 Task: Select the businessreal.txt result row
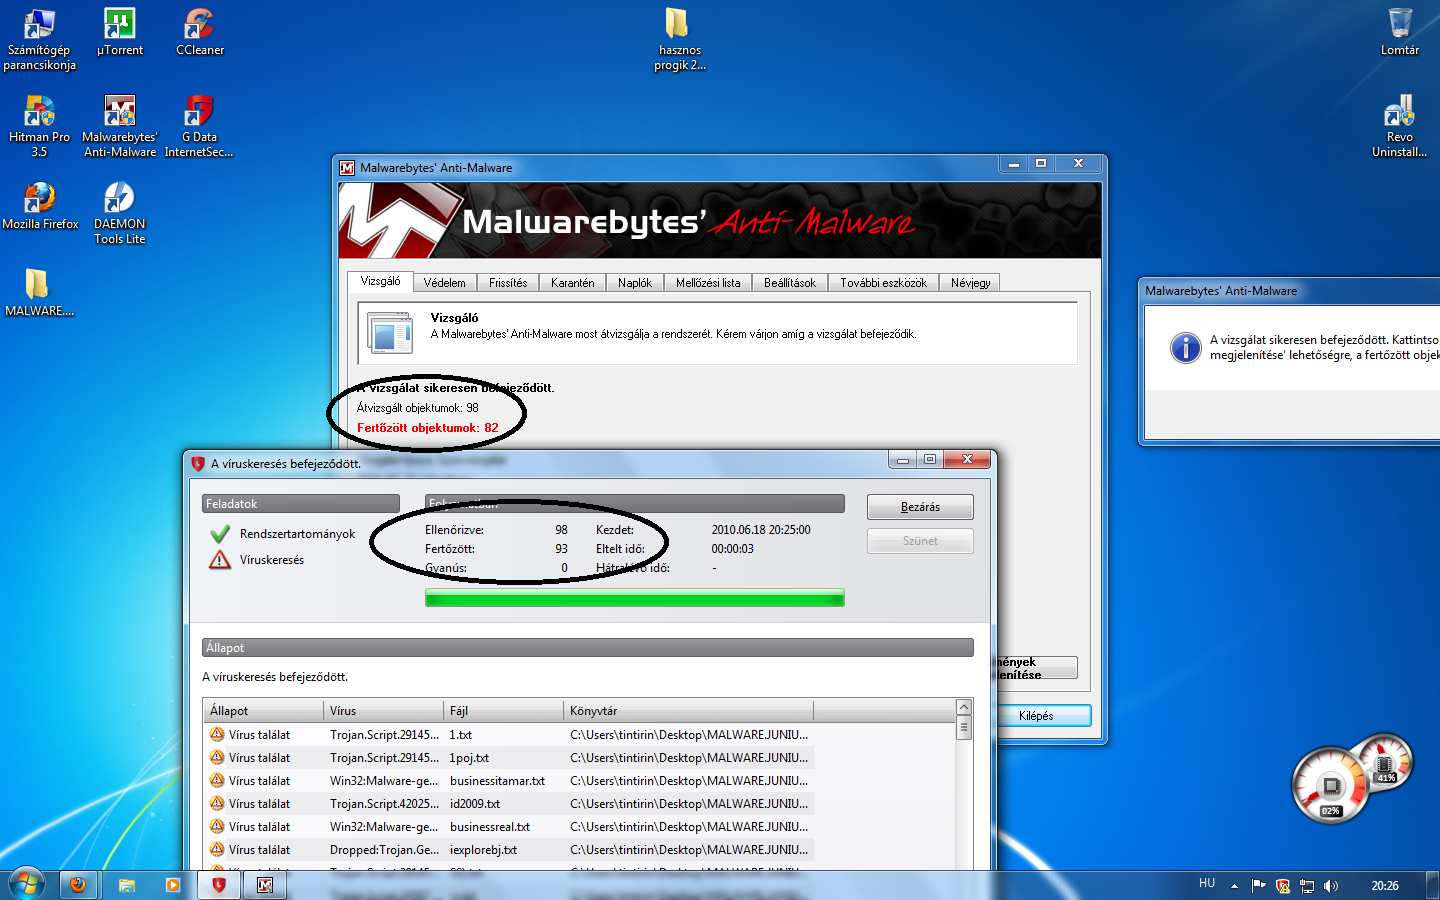pyautogui.click(x=509, y=827)
